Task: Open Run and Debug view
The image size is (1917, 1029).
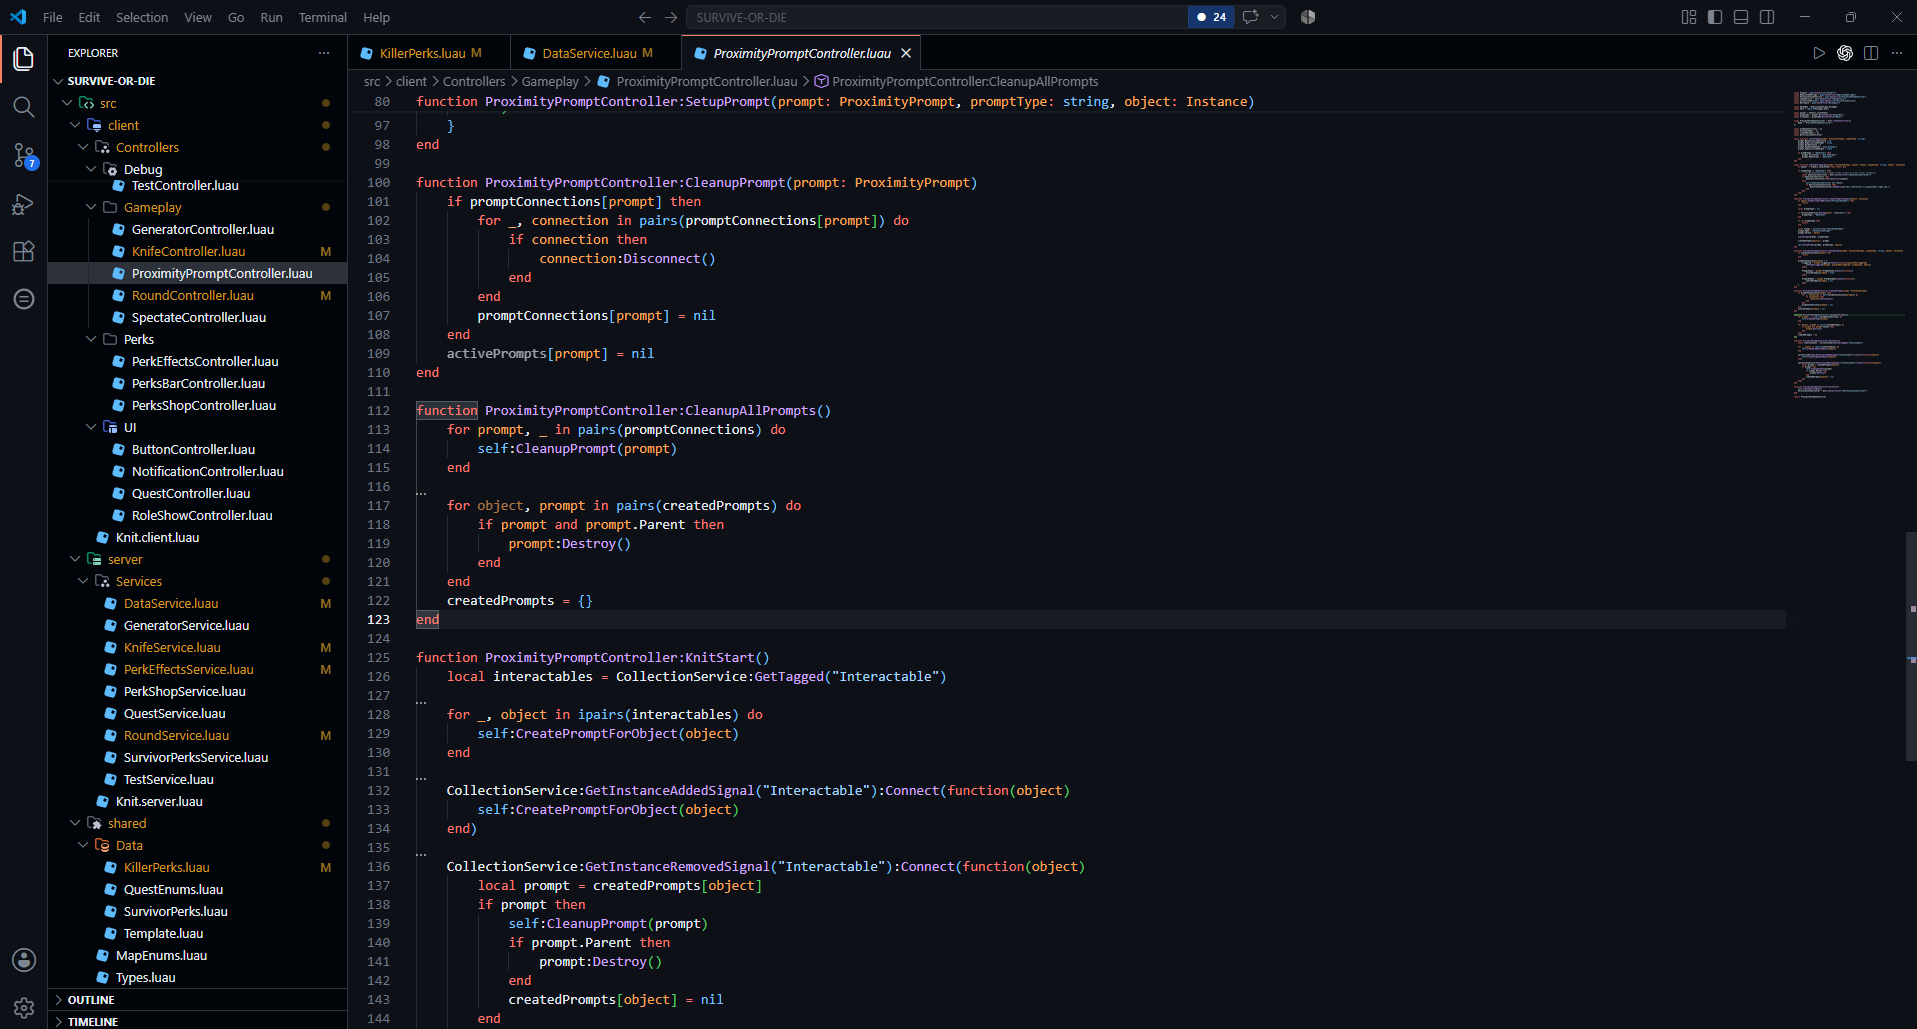Action: click(x=24, y=204)
